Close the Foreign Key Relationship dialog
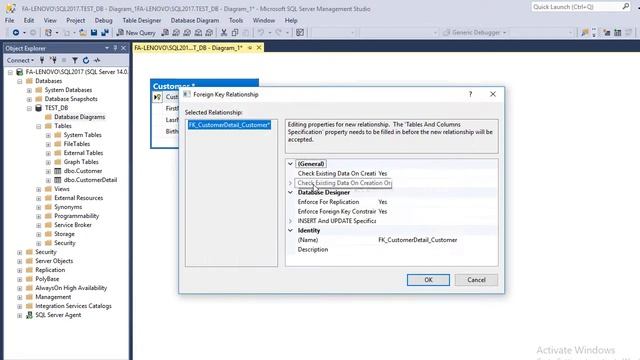 pyautogui.click(x=493, y=94)
